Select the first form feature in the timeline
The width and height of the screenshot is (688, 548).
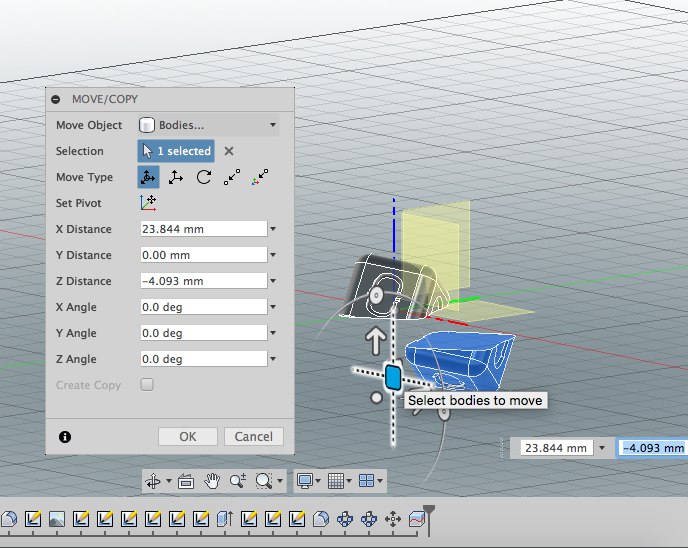345,519
